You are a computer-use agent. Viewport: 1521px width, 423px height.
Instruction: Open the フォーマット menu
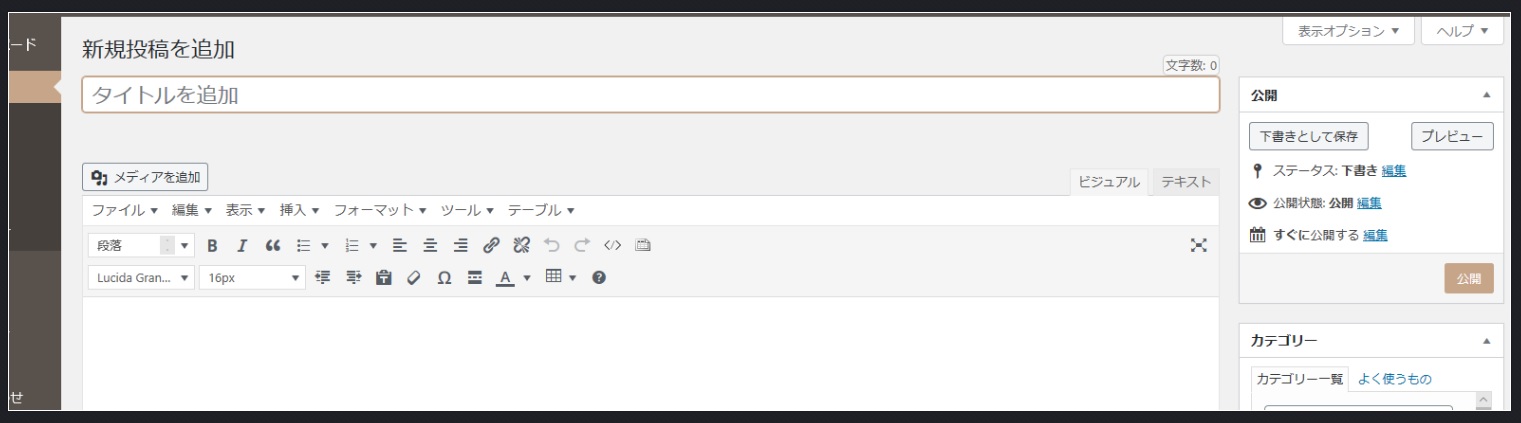click(x=380, y=210)
